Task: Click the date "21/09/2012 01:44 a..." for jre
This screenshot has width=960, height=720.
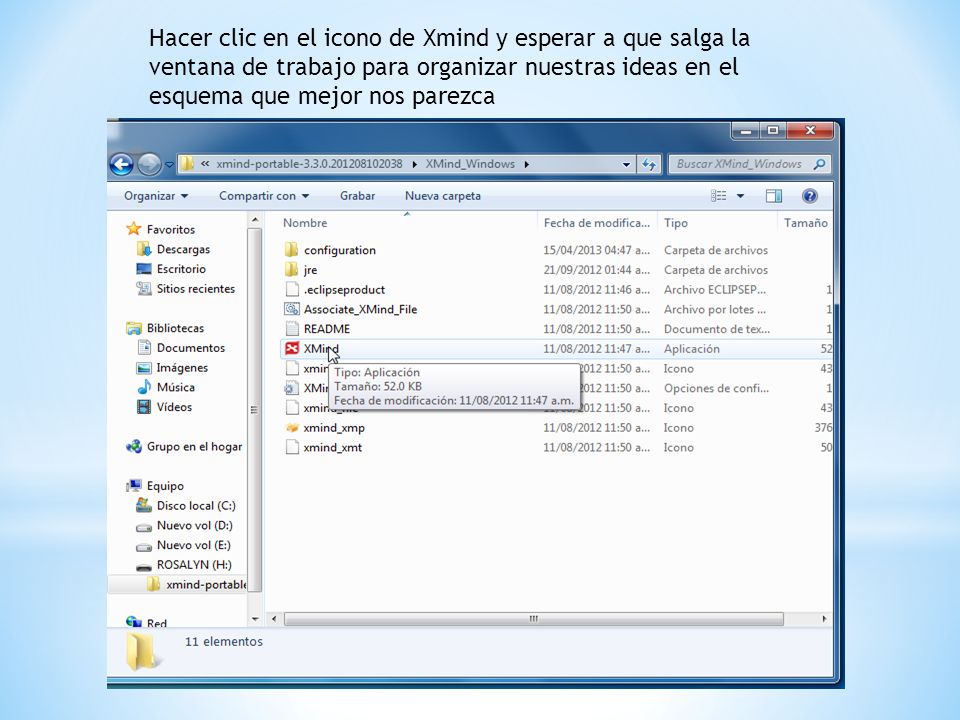Action: pos(596,269)
